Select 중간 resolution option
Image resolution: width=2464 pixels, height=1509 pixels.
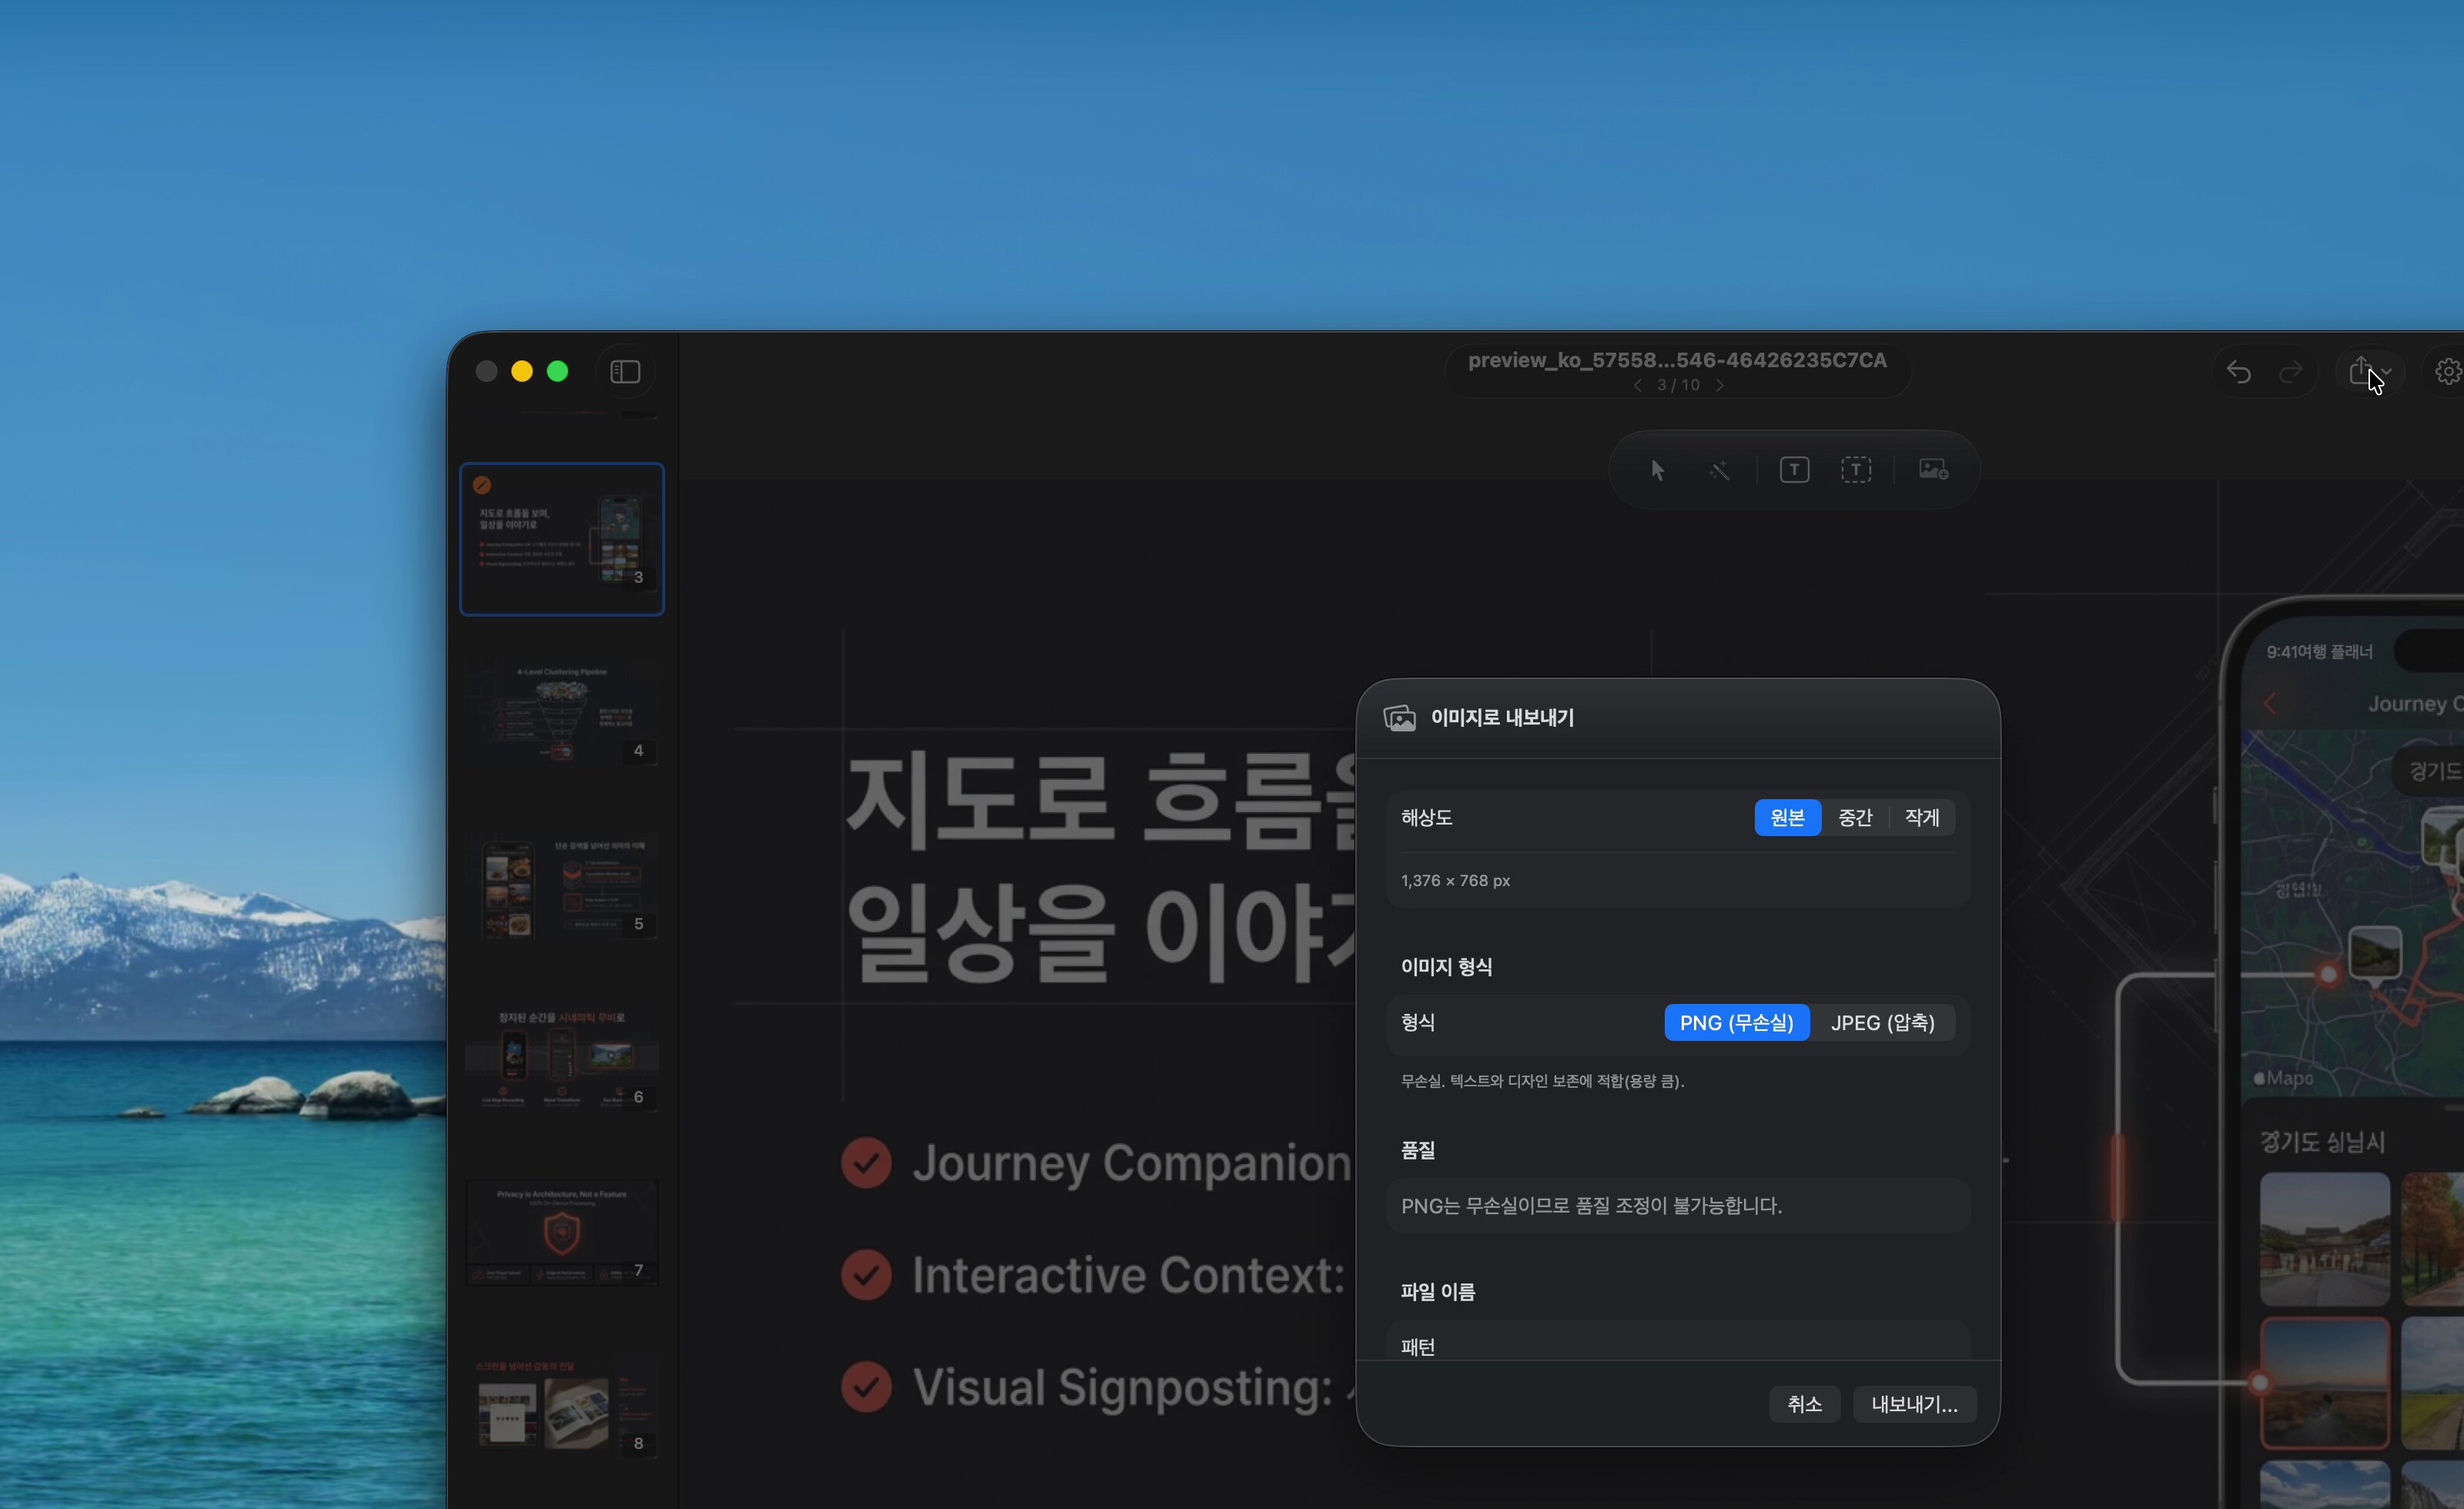point(1855,818)
